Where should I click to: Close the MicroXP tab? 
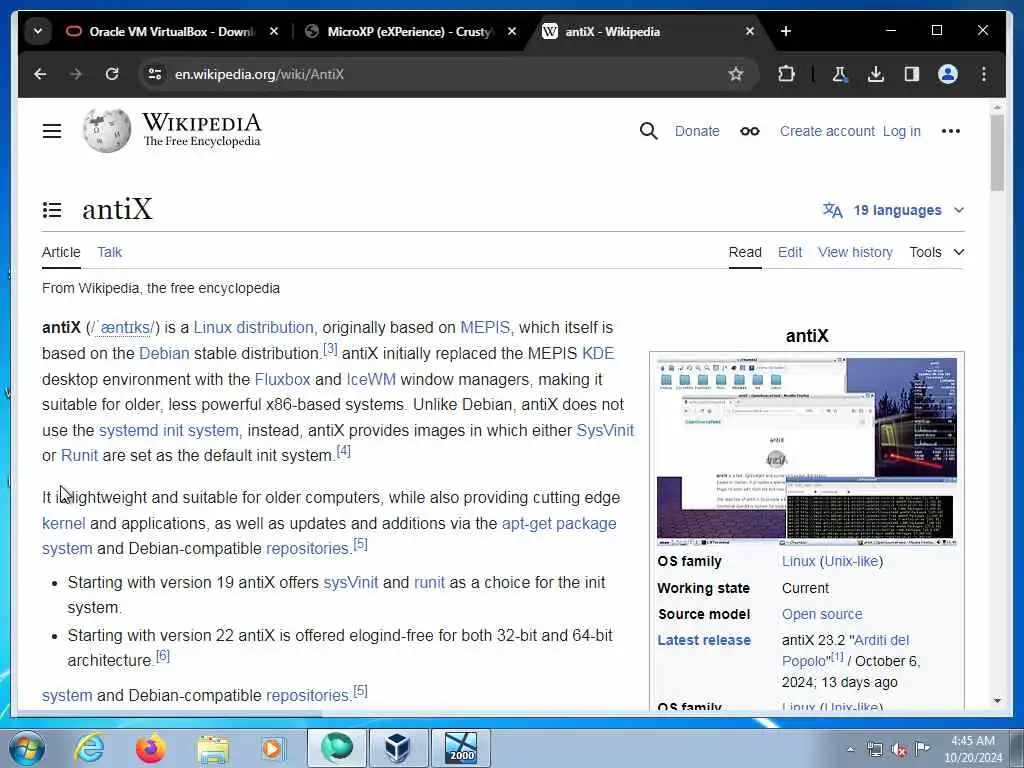tap(512, 31)
